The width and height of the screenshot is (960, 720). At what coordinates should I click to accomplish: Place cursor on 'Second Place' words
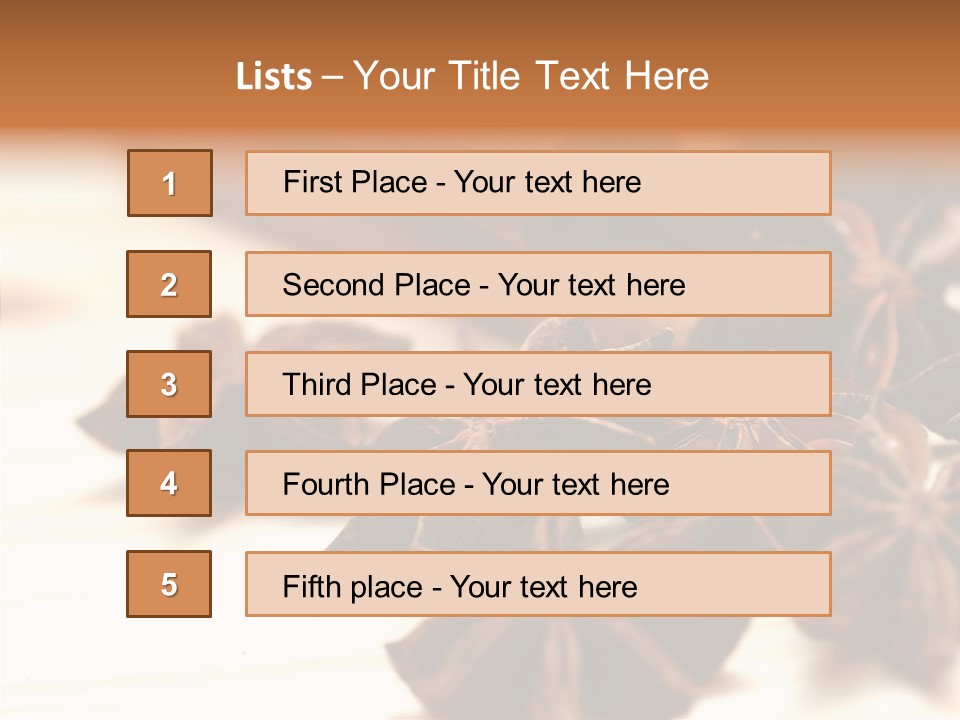[x=377, y=285]
